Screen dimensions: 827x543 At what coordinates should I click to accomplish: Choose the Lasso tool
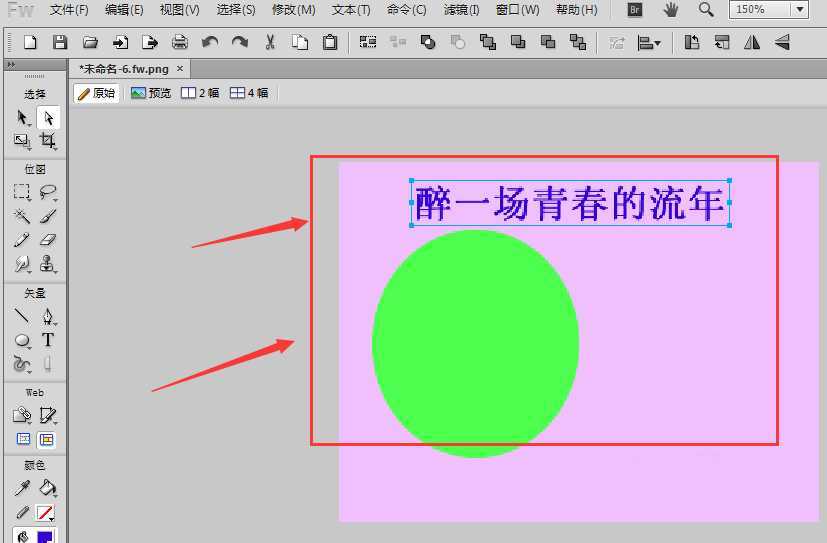coord(47,191)
